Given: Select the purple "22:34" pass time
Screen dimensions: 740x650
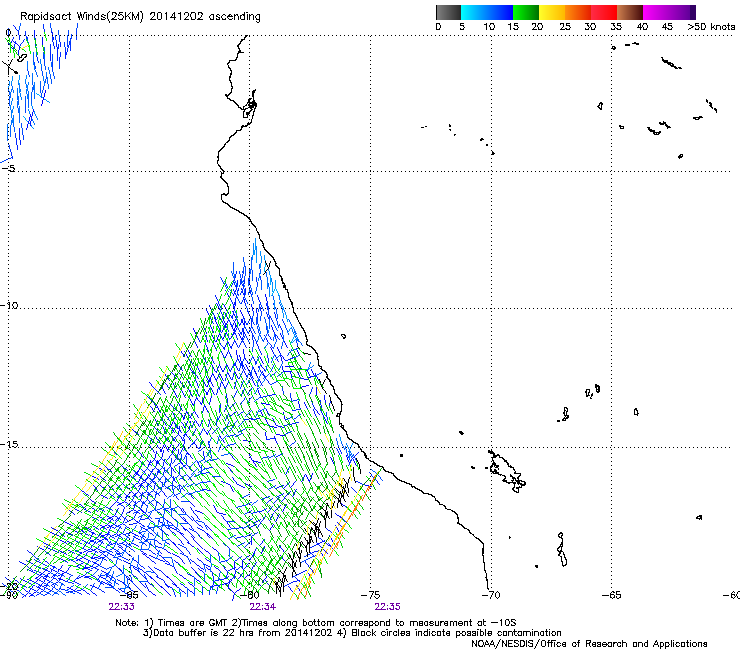Looking at the screenshot, I should tap(263, 607).
